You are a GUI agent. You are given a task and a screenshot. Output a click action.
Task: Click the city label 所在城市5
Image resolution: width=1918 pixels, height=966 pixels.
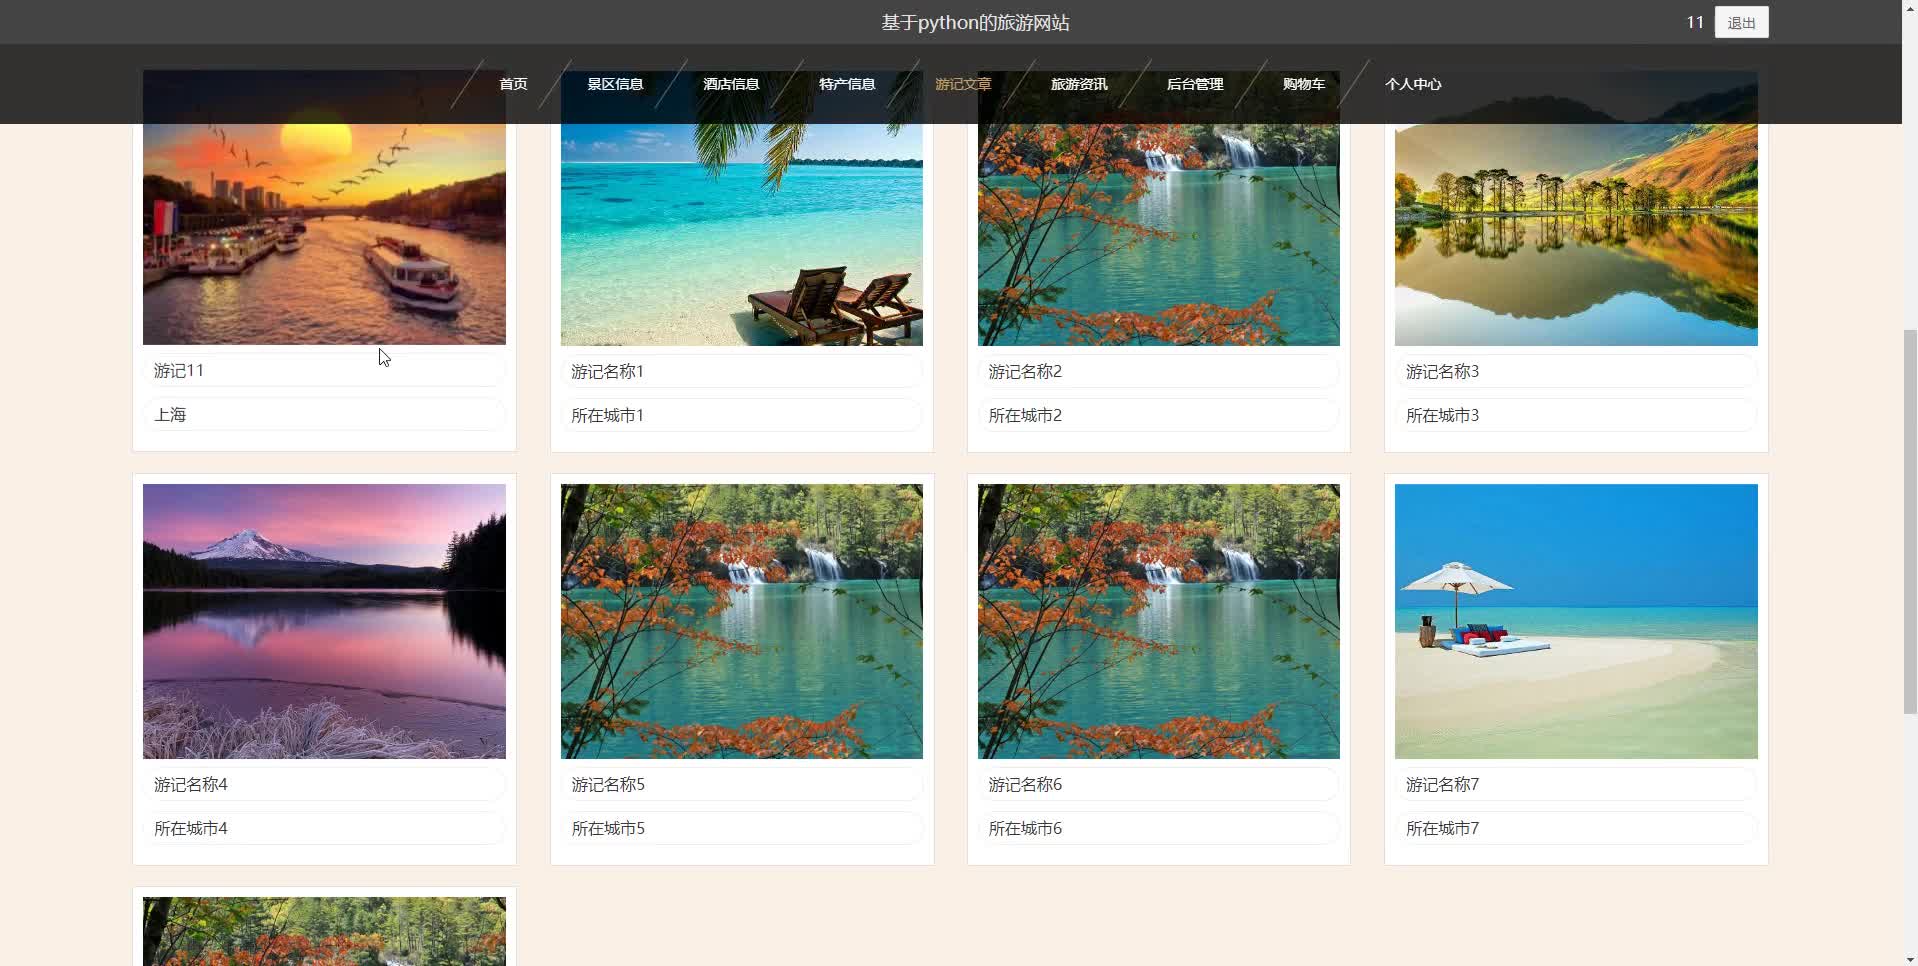(x=608, y=829)
